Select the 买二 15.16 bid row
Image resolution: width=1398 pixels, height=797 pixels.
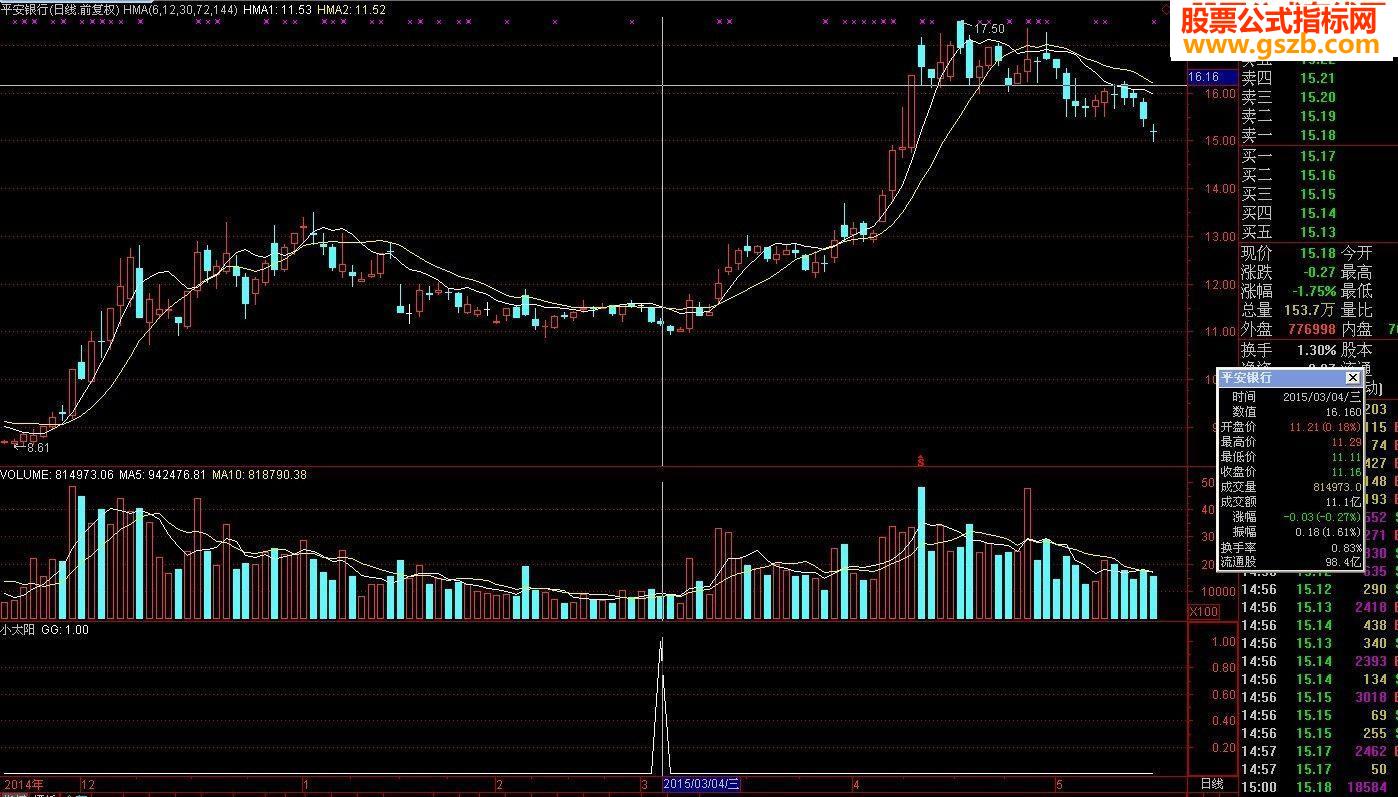pyautogui.click(x=1290, y=175)
